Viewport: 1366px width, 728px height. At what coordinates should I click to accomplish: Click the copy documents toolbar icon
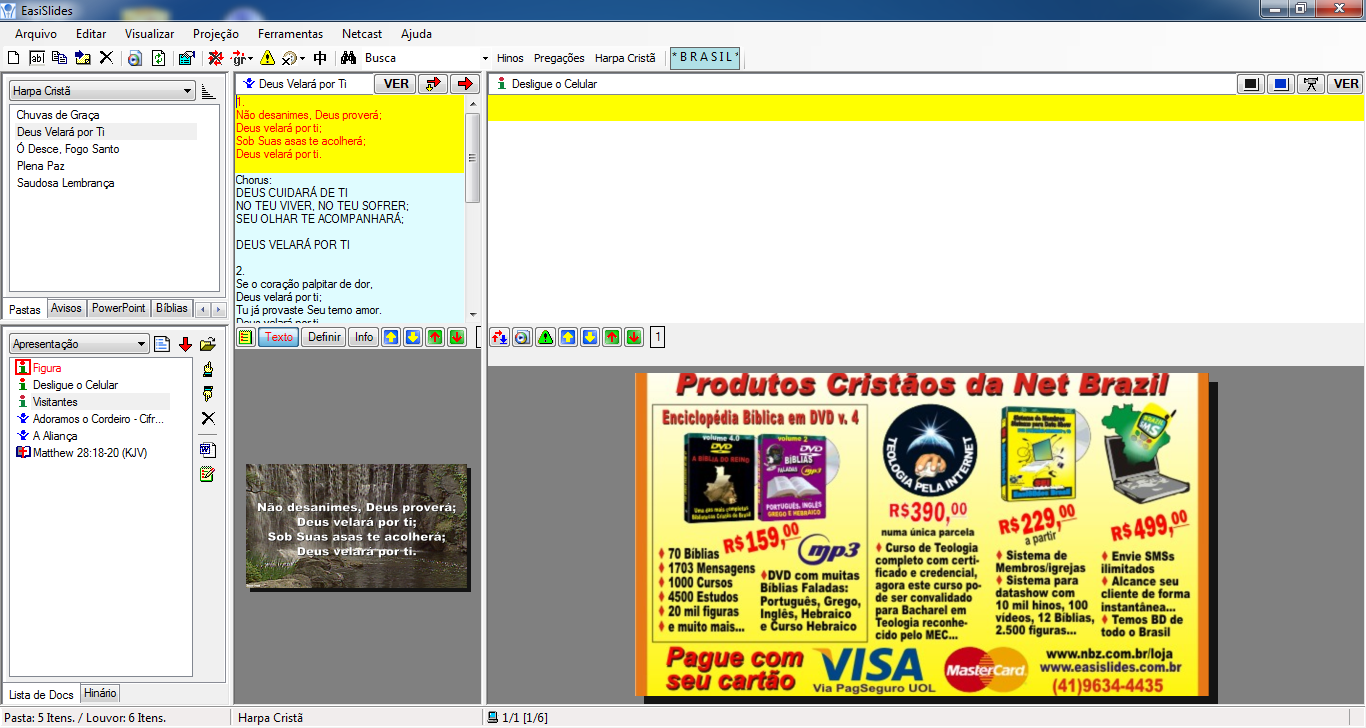pyautogui.click(x=60, y=58)
